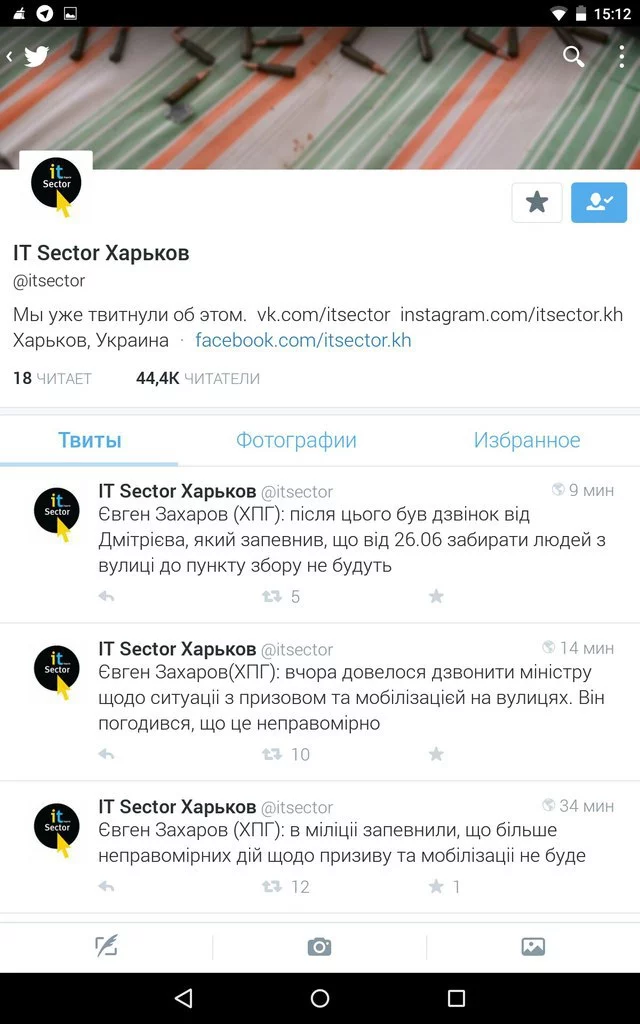Tap the Android home circle button
Screen dimensions: 640x1024
(320, 998)
